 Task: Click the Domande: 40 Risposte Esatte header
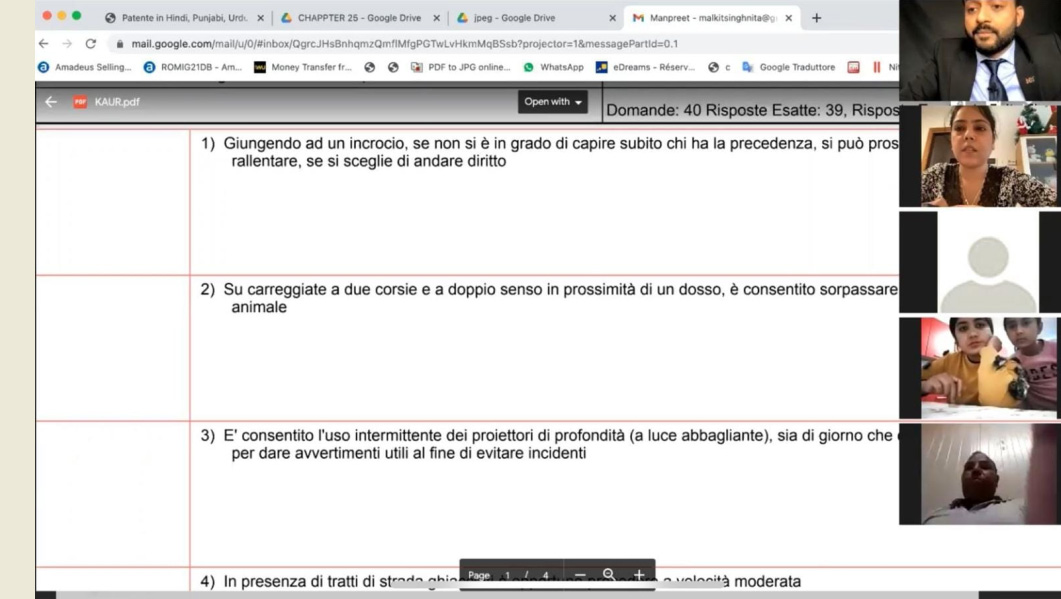click(752, 110)
